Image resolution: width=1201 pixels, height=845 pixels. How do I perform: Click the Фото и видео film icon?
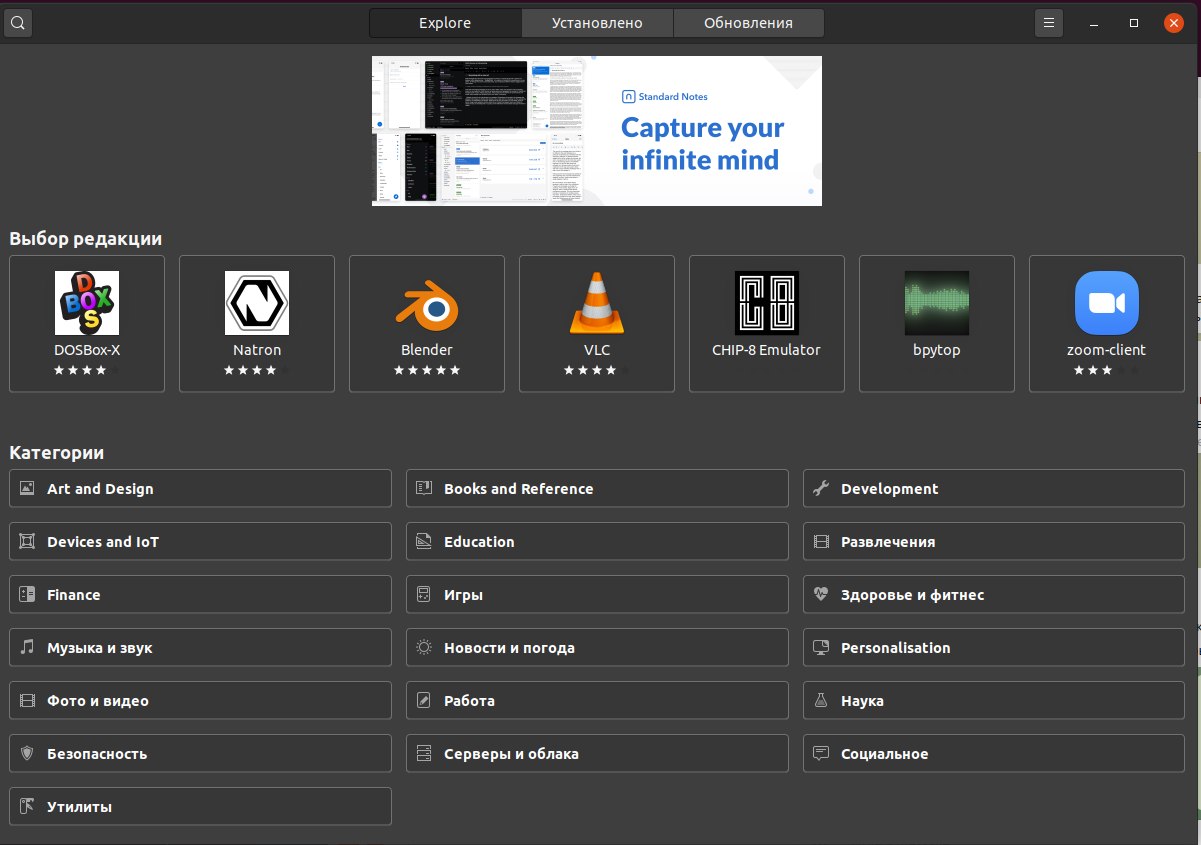[x=27, y=701]
